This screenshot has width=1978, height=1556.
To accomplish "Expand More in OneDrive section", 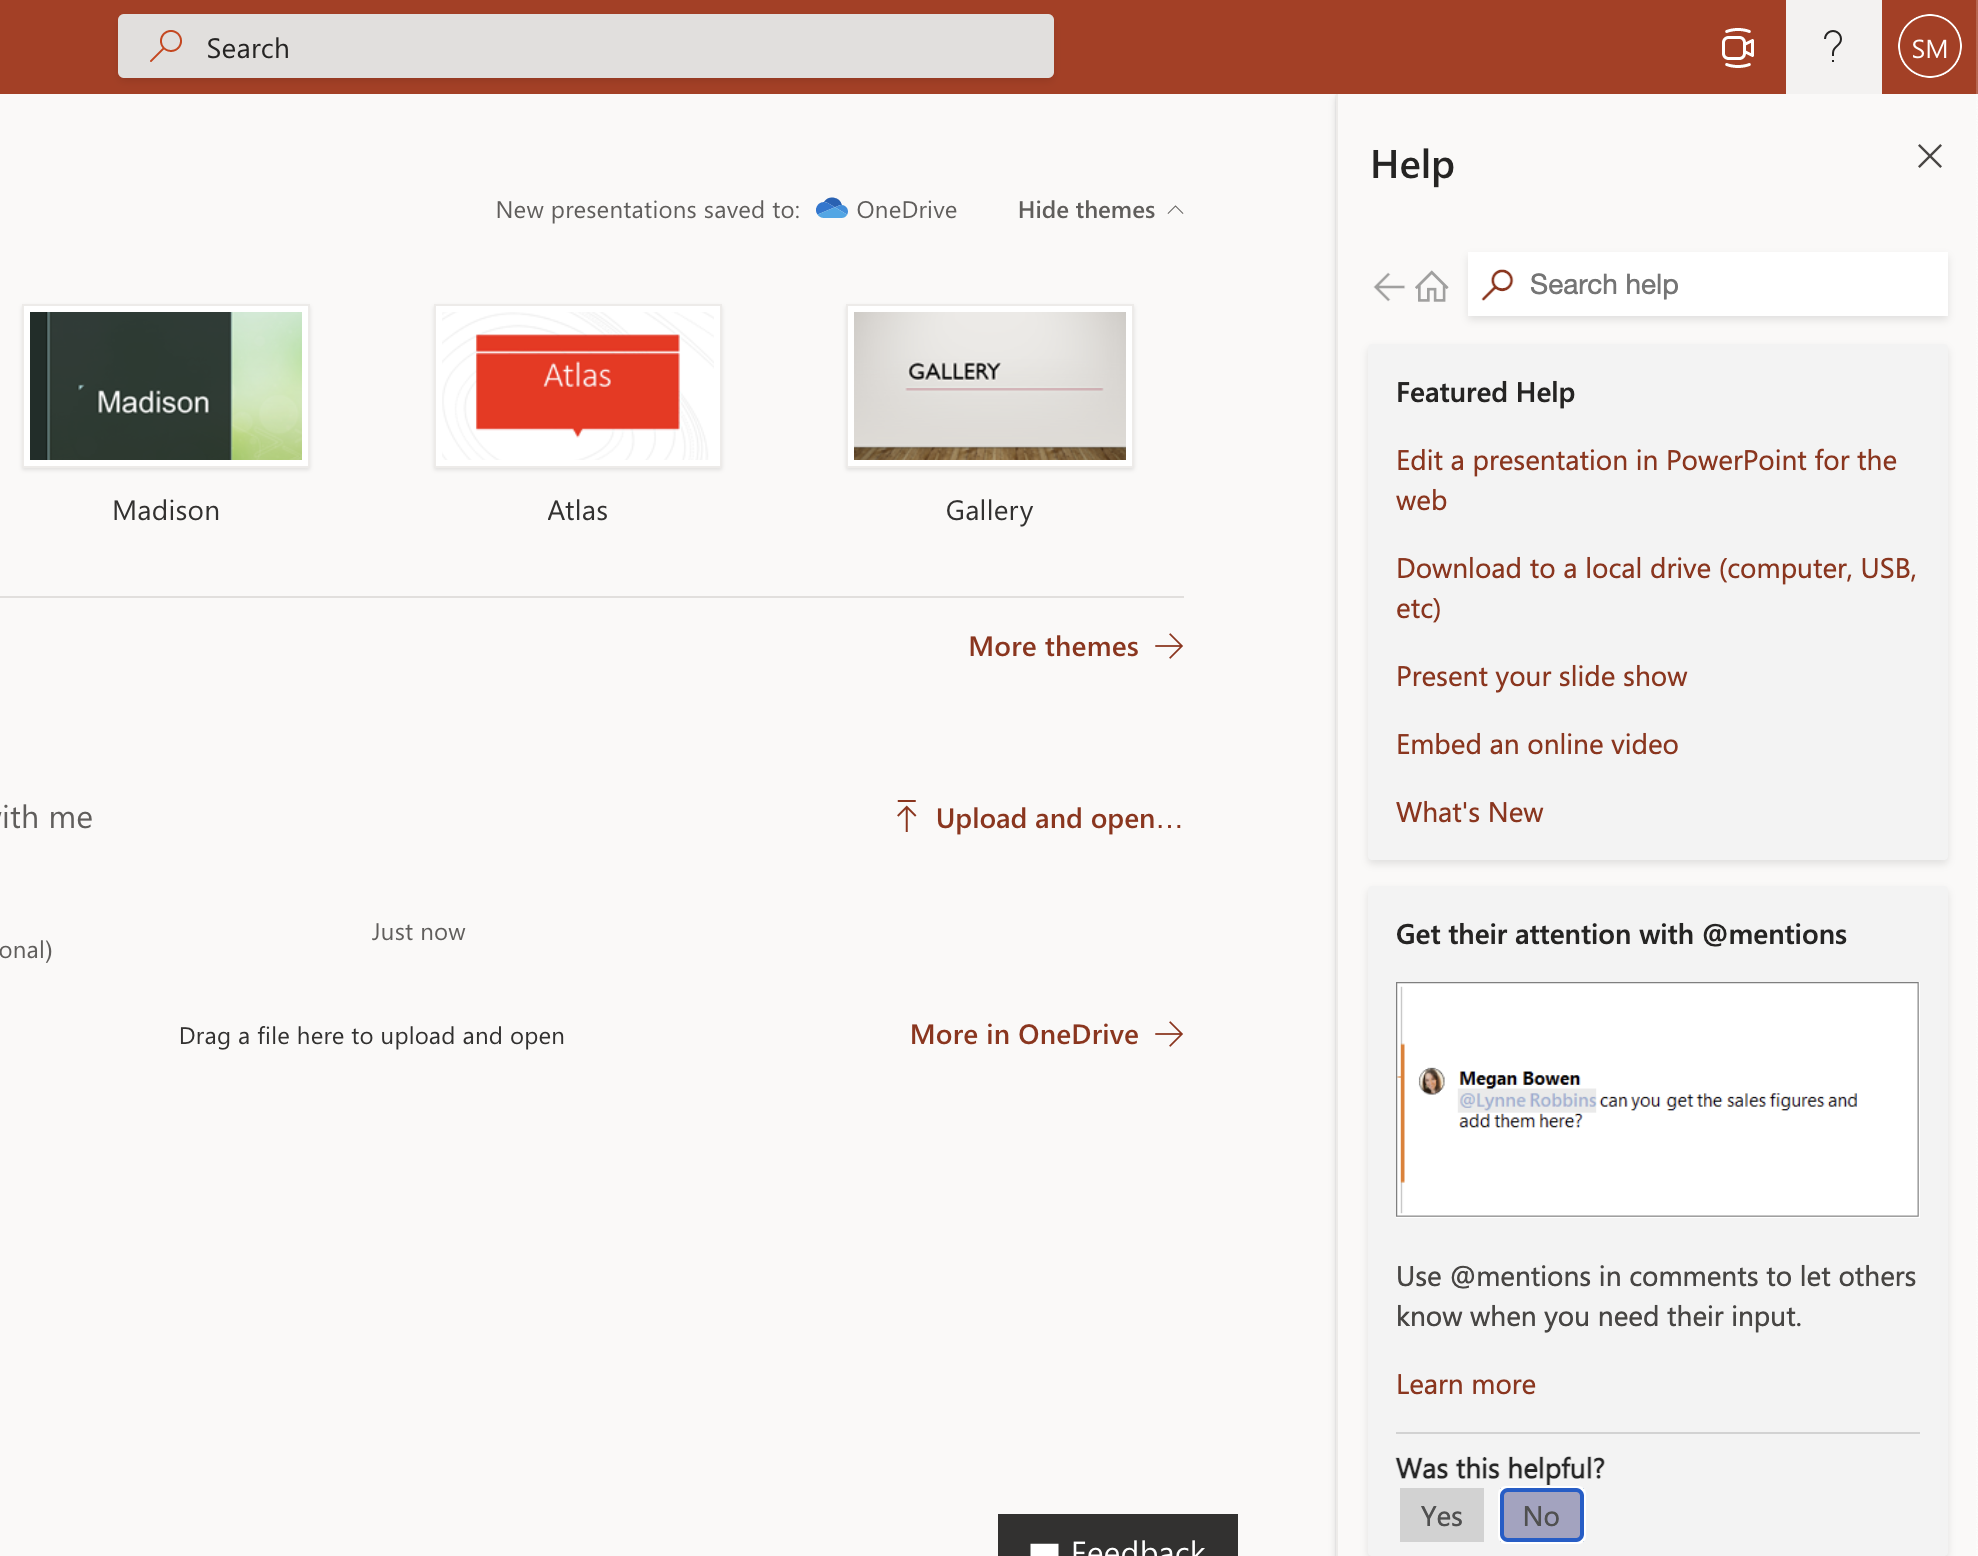I will pyautogui.click(x=1044, y=1031).
